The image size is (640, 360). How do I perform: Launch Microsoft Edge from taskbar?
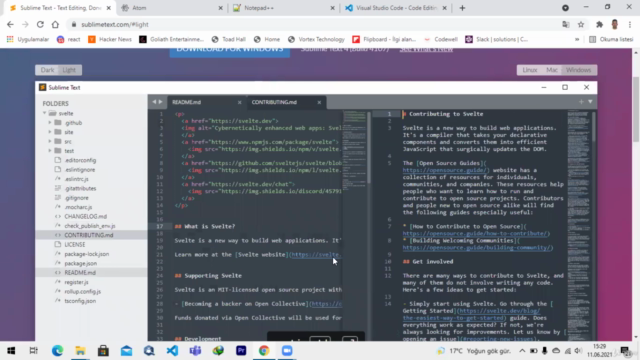57,351
